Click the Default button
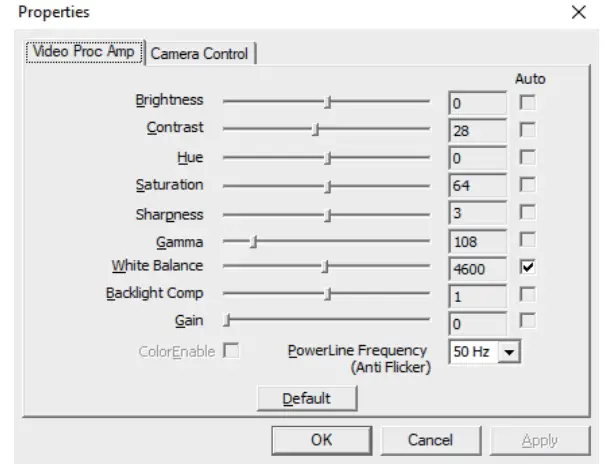The height and width of the screenshot is (464, 607). (306, 398)
